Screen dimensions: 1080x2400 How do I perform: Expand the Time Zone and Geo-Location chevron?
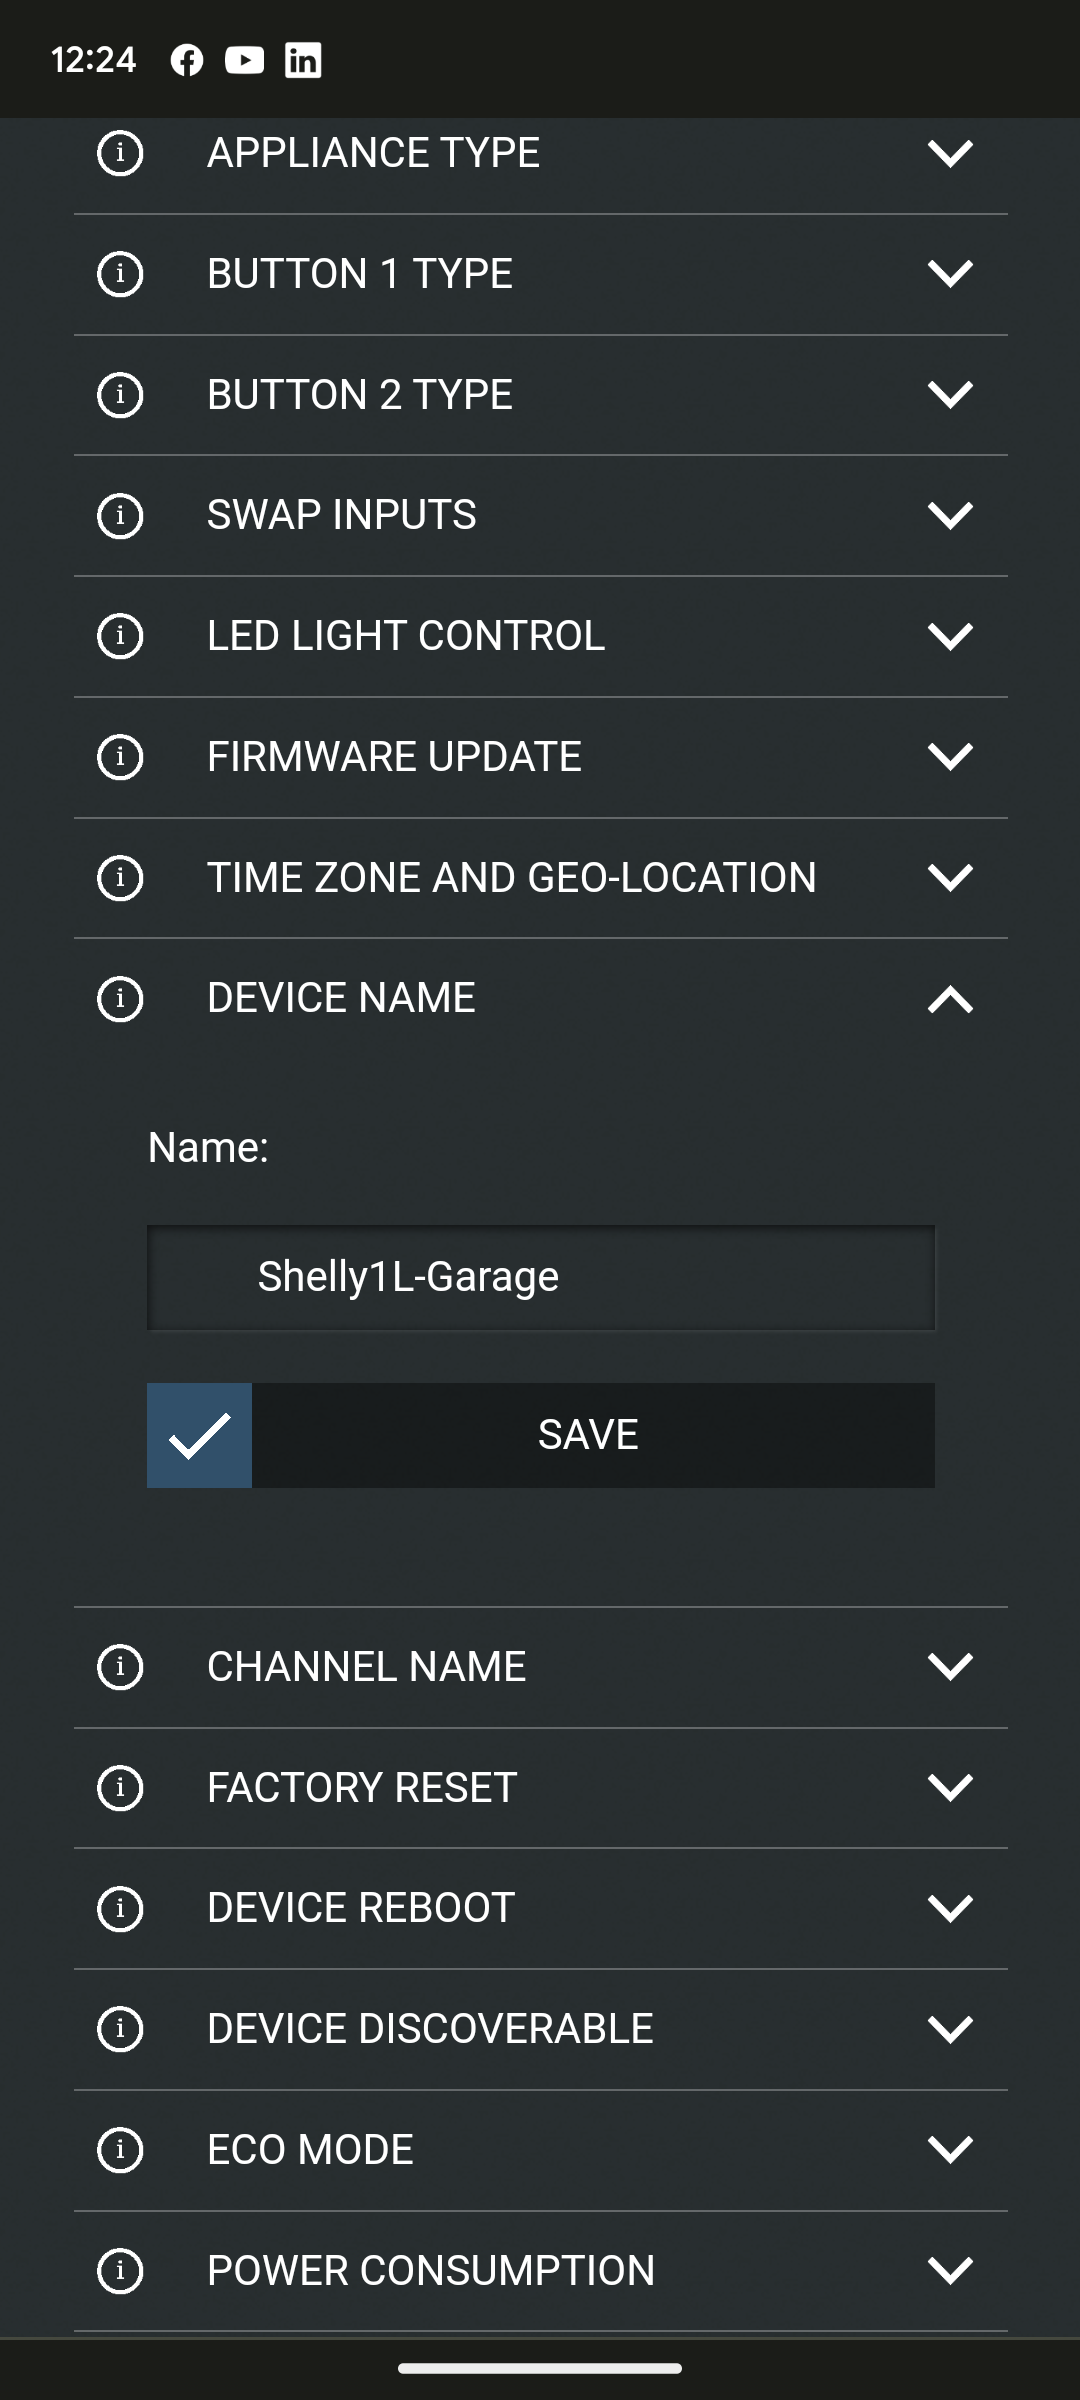[950, 878]
